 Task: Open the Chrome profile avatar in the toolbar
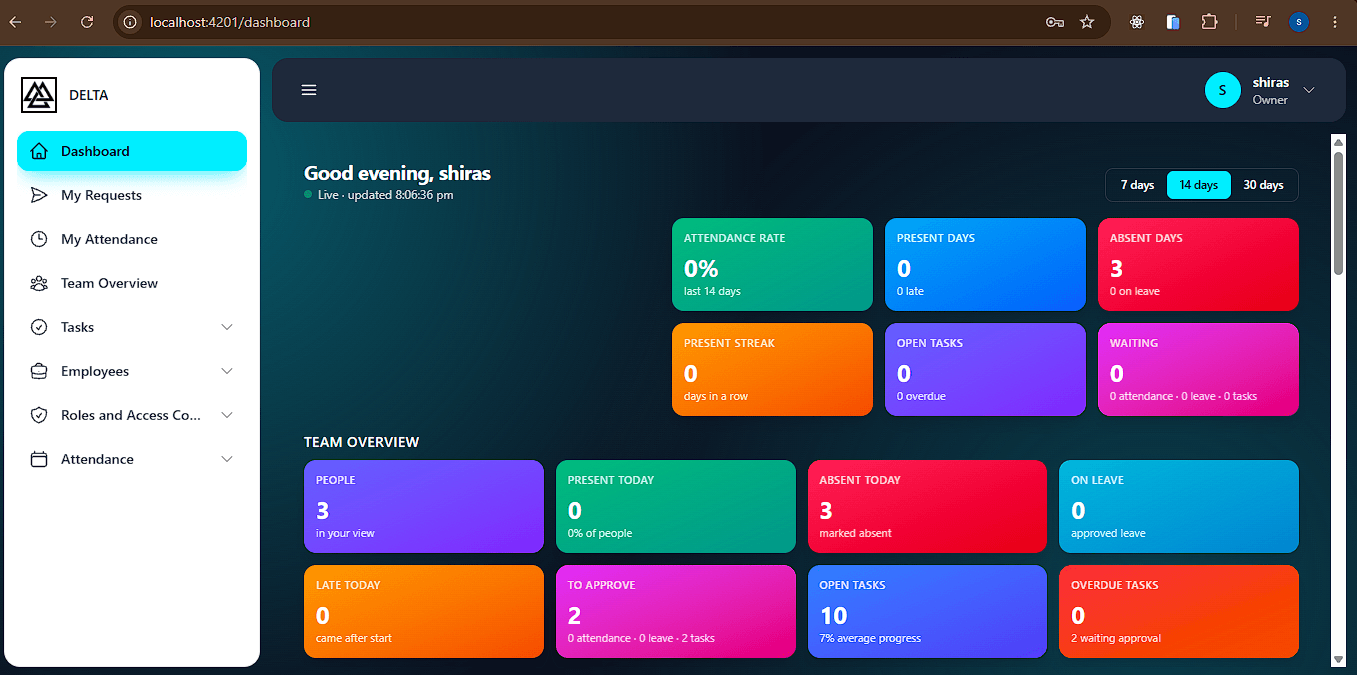1299,22
